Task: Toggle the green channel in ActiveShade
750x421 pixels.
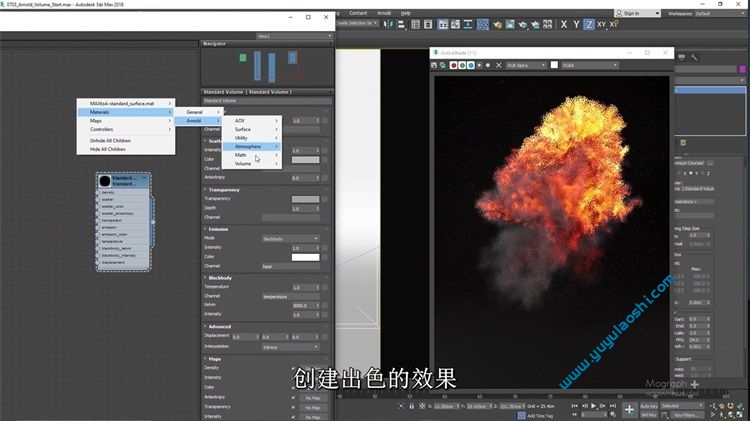Action: click(x=462, y=65)
